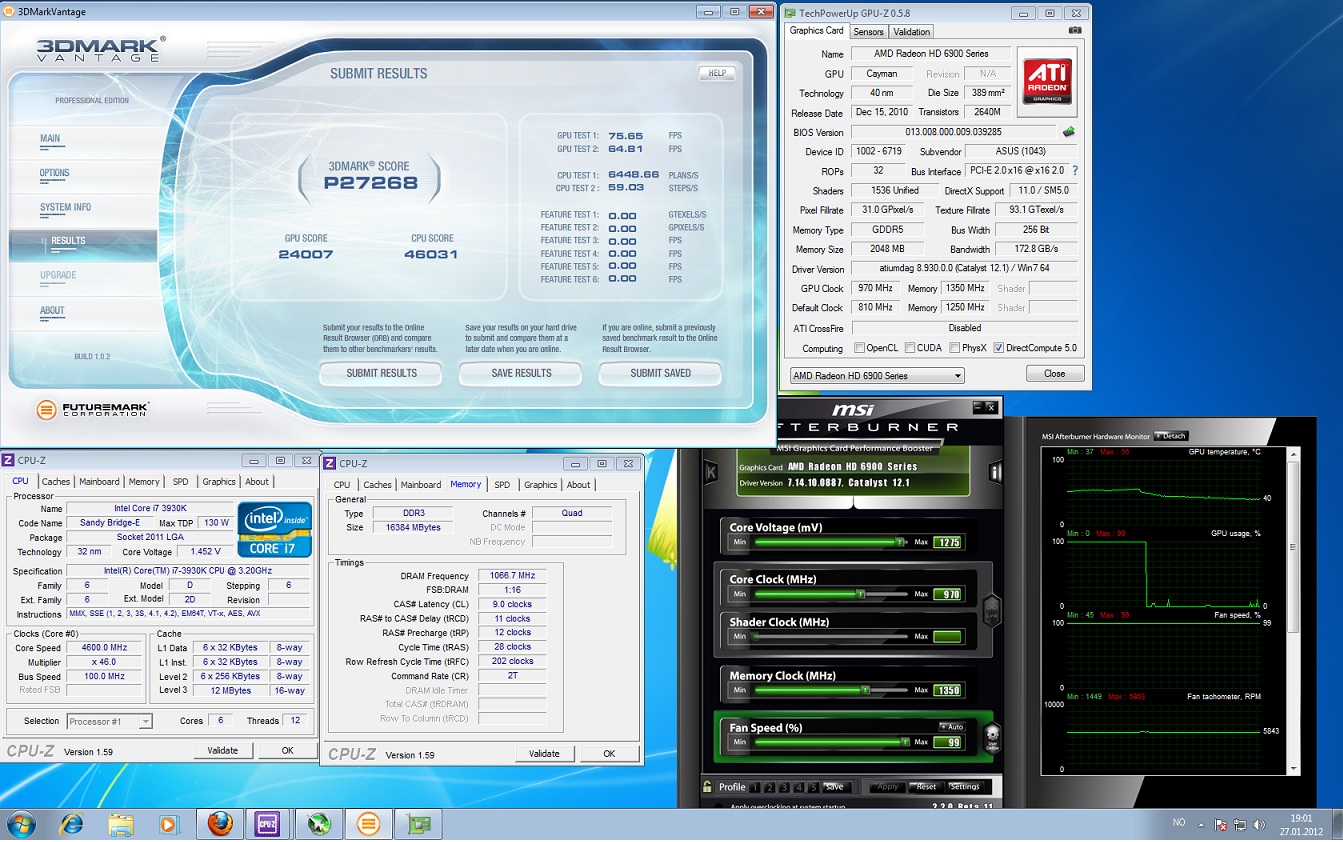Uncheck the DirectCompute 5.0 checkbox

[x=998, y=348]
